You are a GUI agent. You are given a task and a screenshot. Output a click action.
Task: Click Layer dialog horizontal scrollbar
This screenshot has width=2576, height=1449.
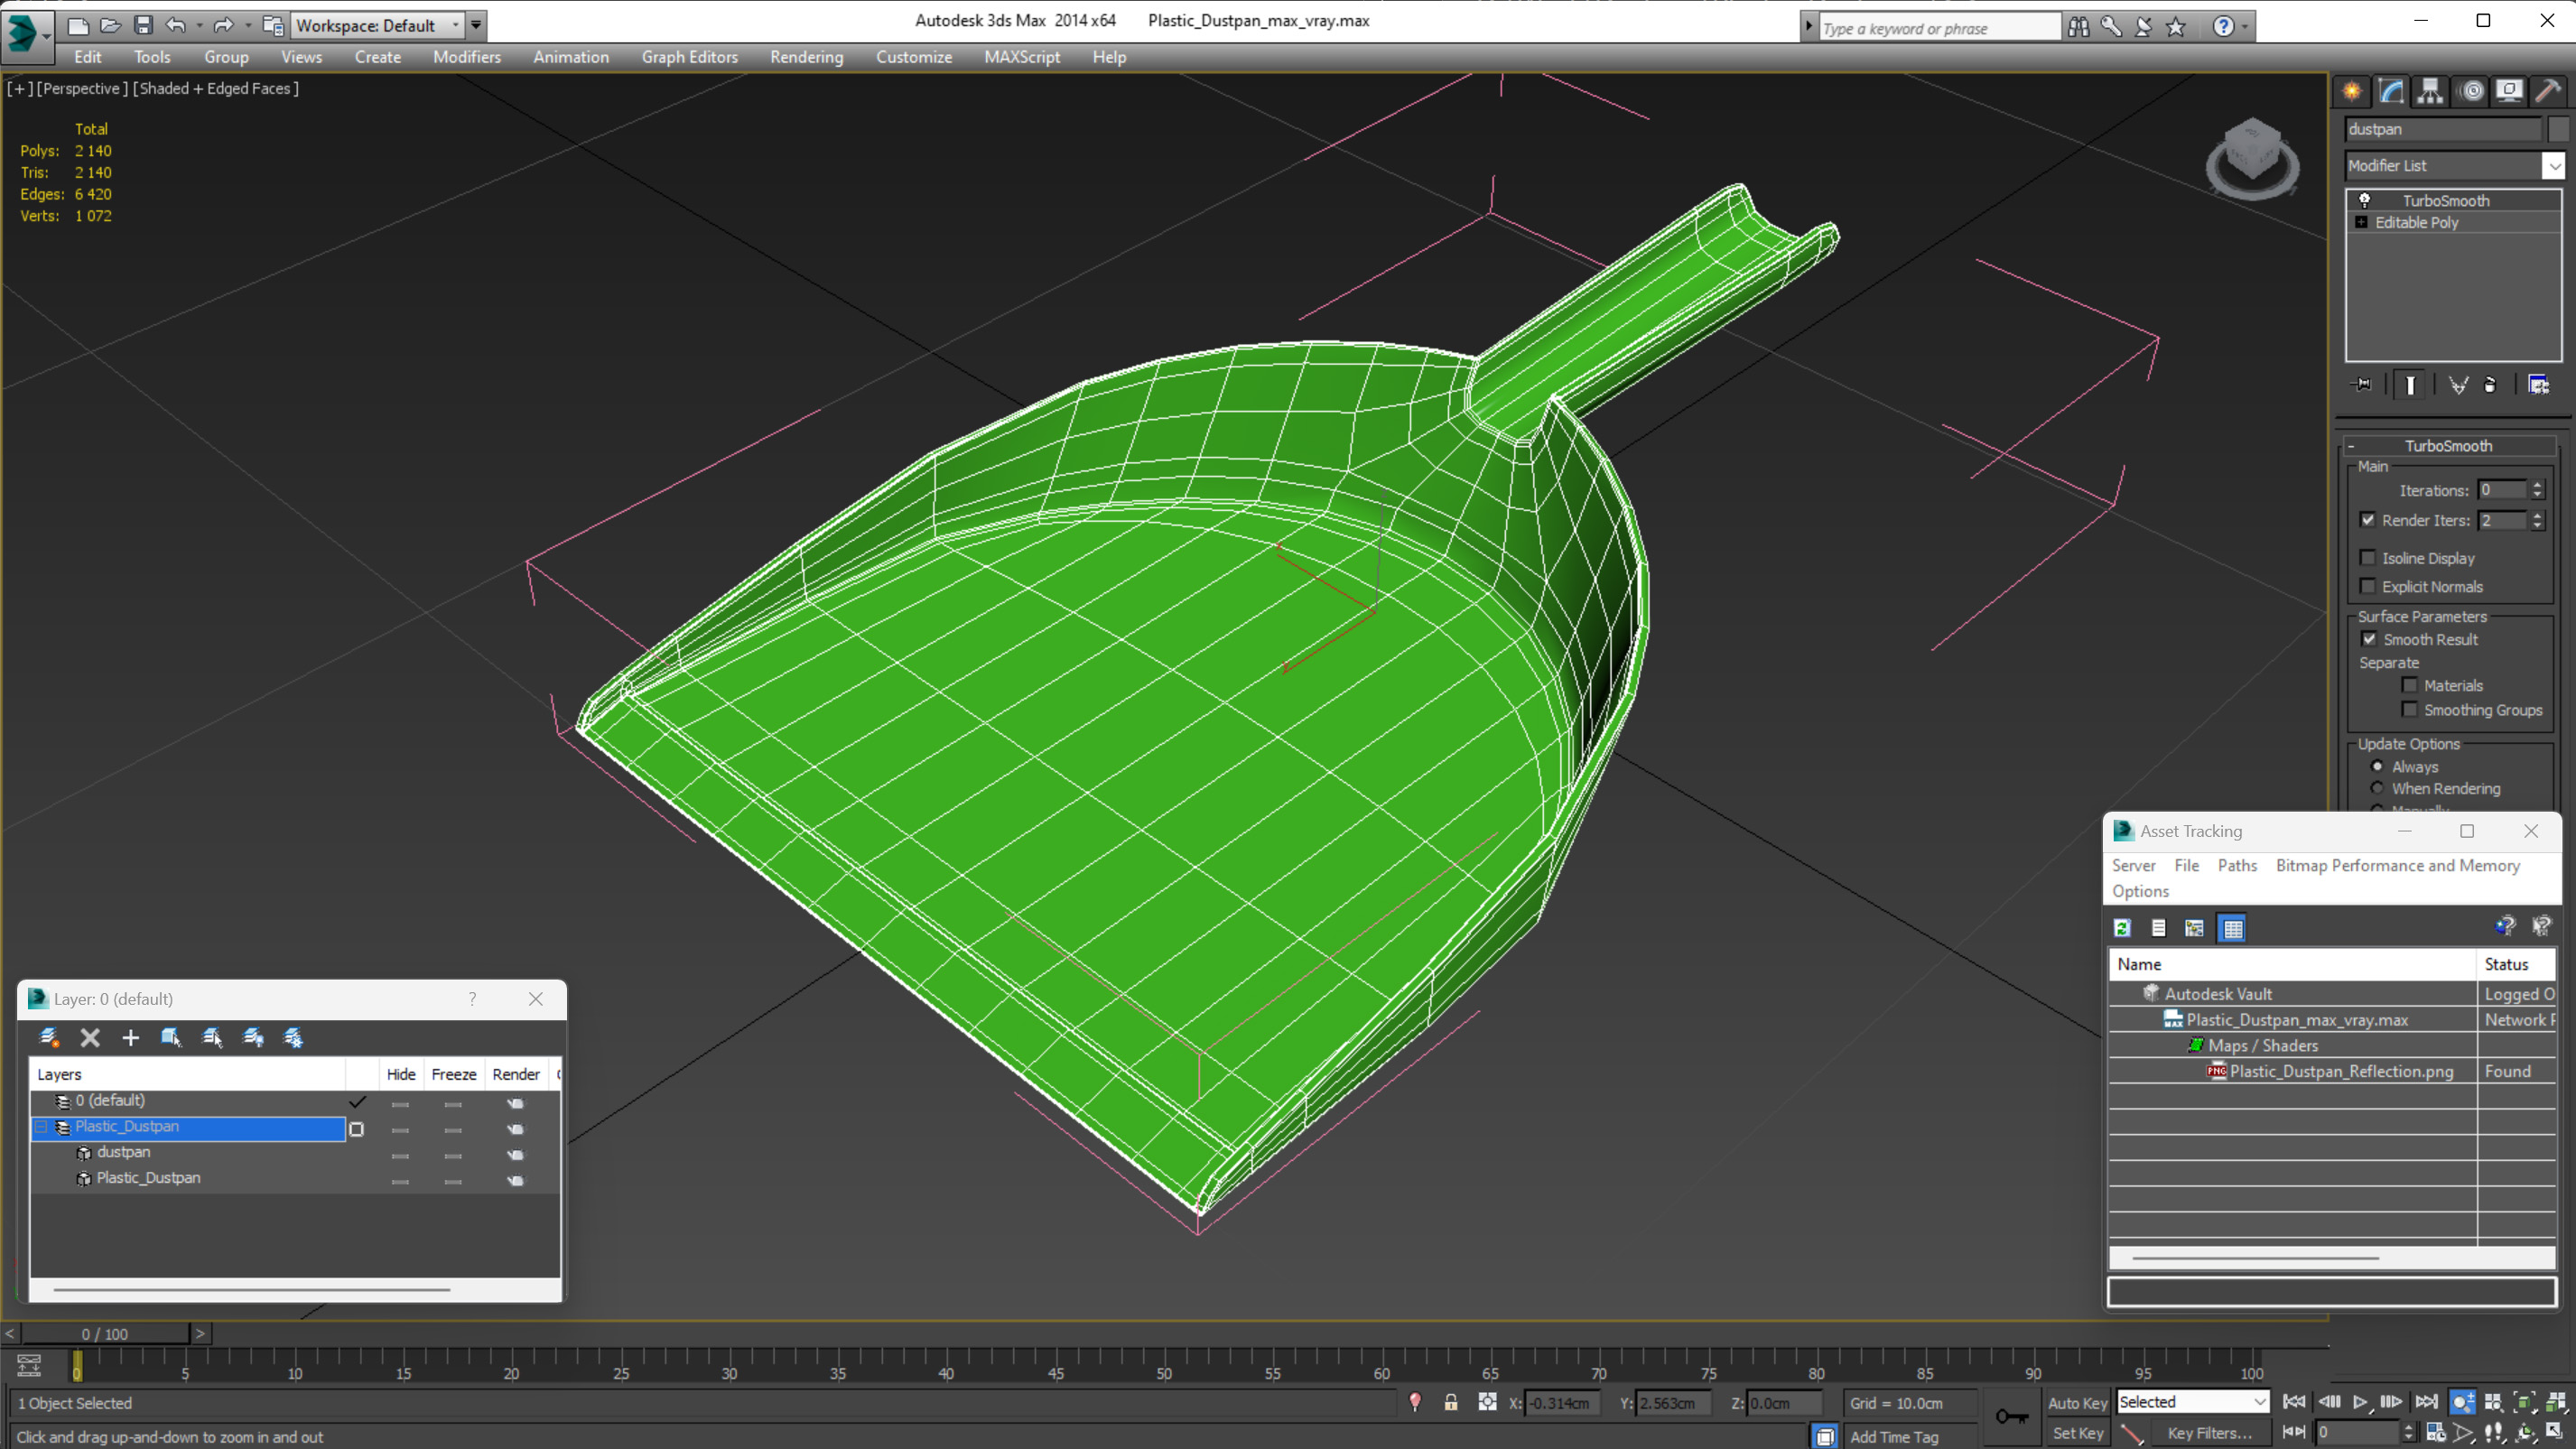tap(251, 1290)
